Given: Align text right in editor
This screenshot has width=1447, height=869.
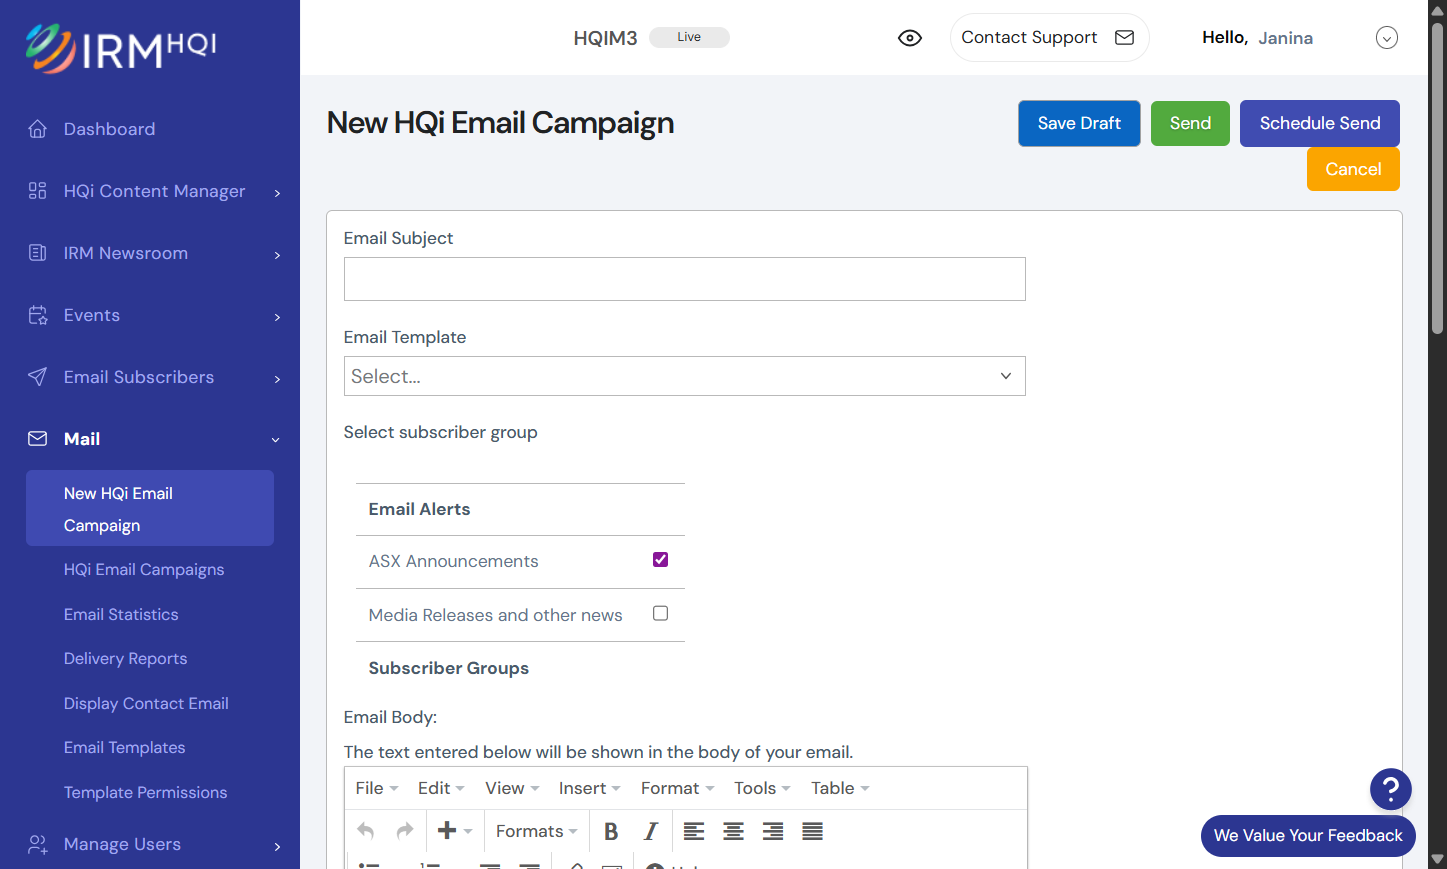Looking at the screenshot, I should click(x=773, y=831).
